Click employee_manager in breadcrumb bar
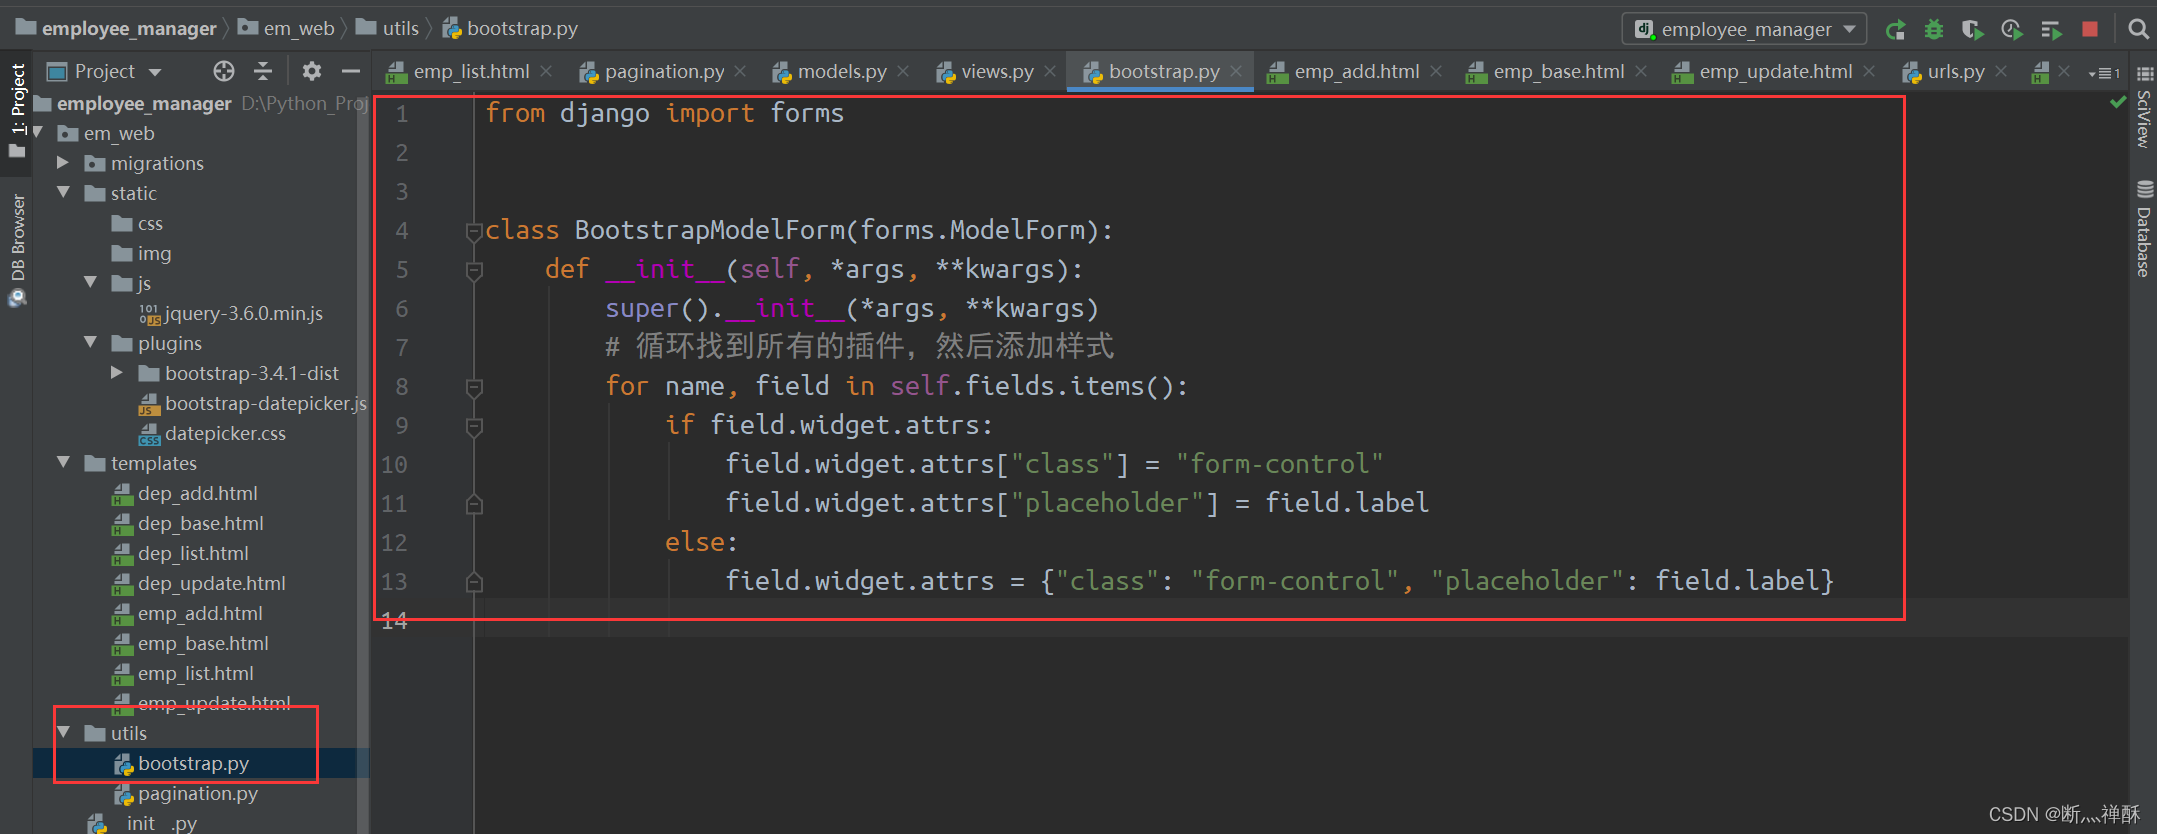 coord(117,28)
